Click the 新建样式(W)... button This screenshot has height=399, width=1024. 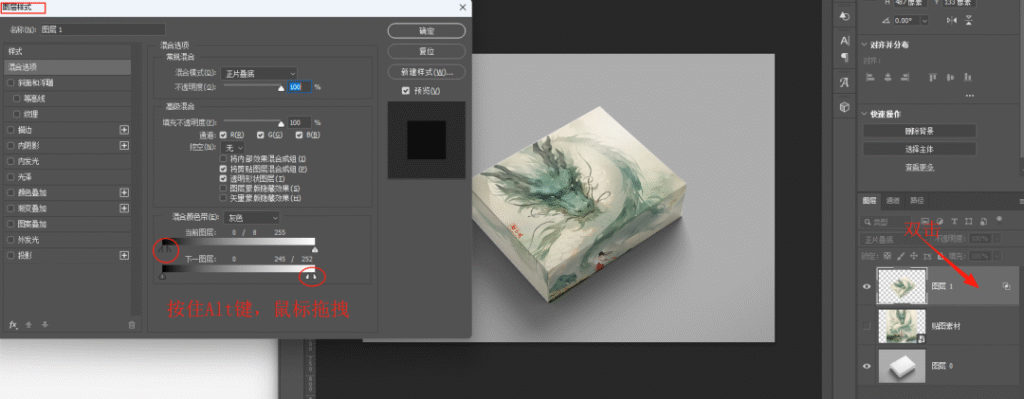(426, 71)
